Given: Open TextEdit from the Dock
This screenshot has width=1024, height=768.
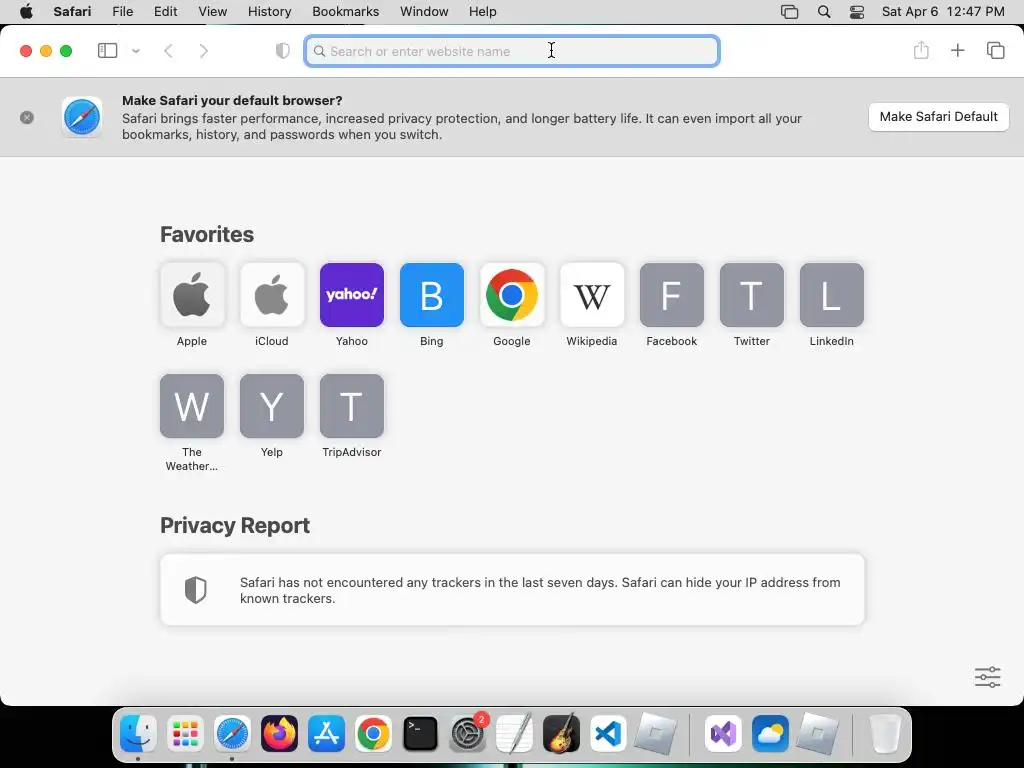Looking at the screenshot, I should click(515, 733).
